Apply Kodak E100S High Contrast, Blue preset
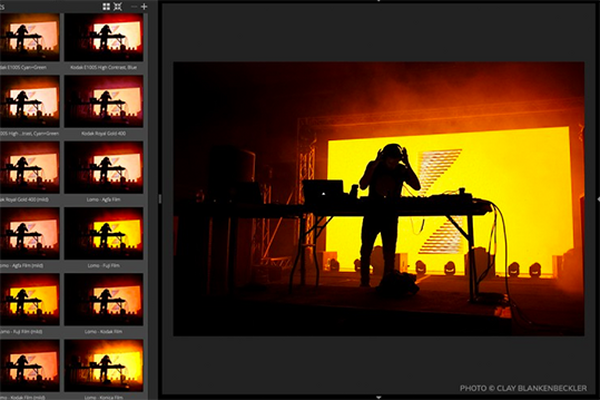The image size is (600, 400). pyautogui.click(x=104, y=38)
